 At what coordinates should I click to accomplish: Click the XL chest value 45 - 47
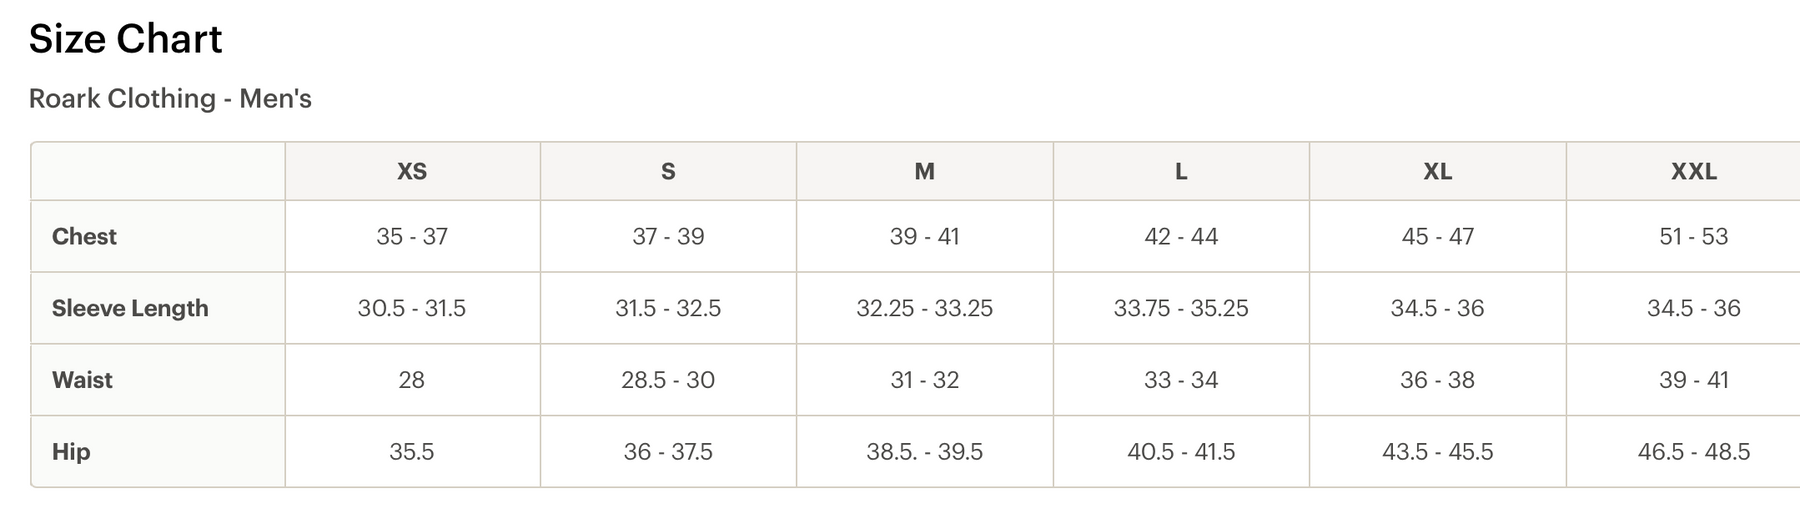tap(1437, 237)
